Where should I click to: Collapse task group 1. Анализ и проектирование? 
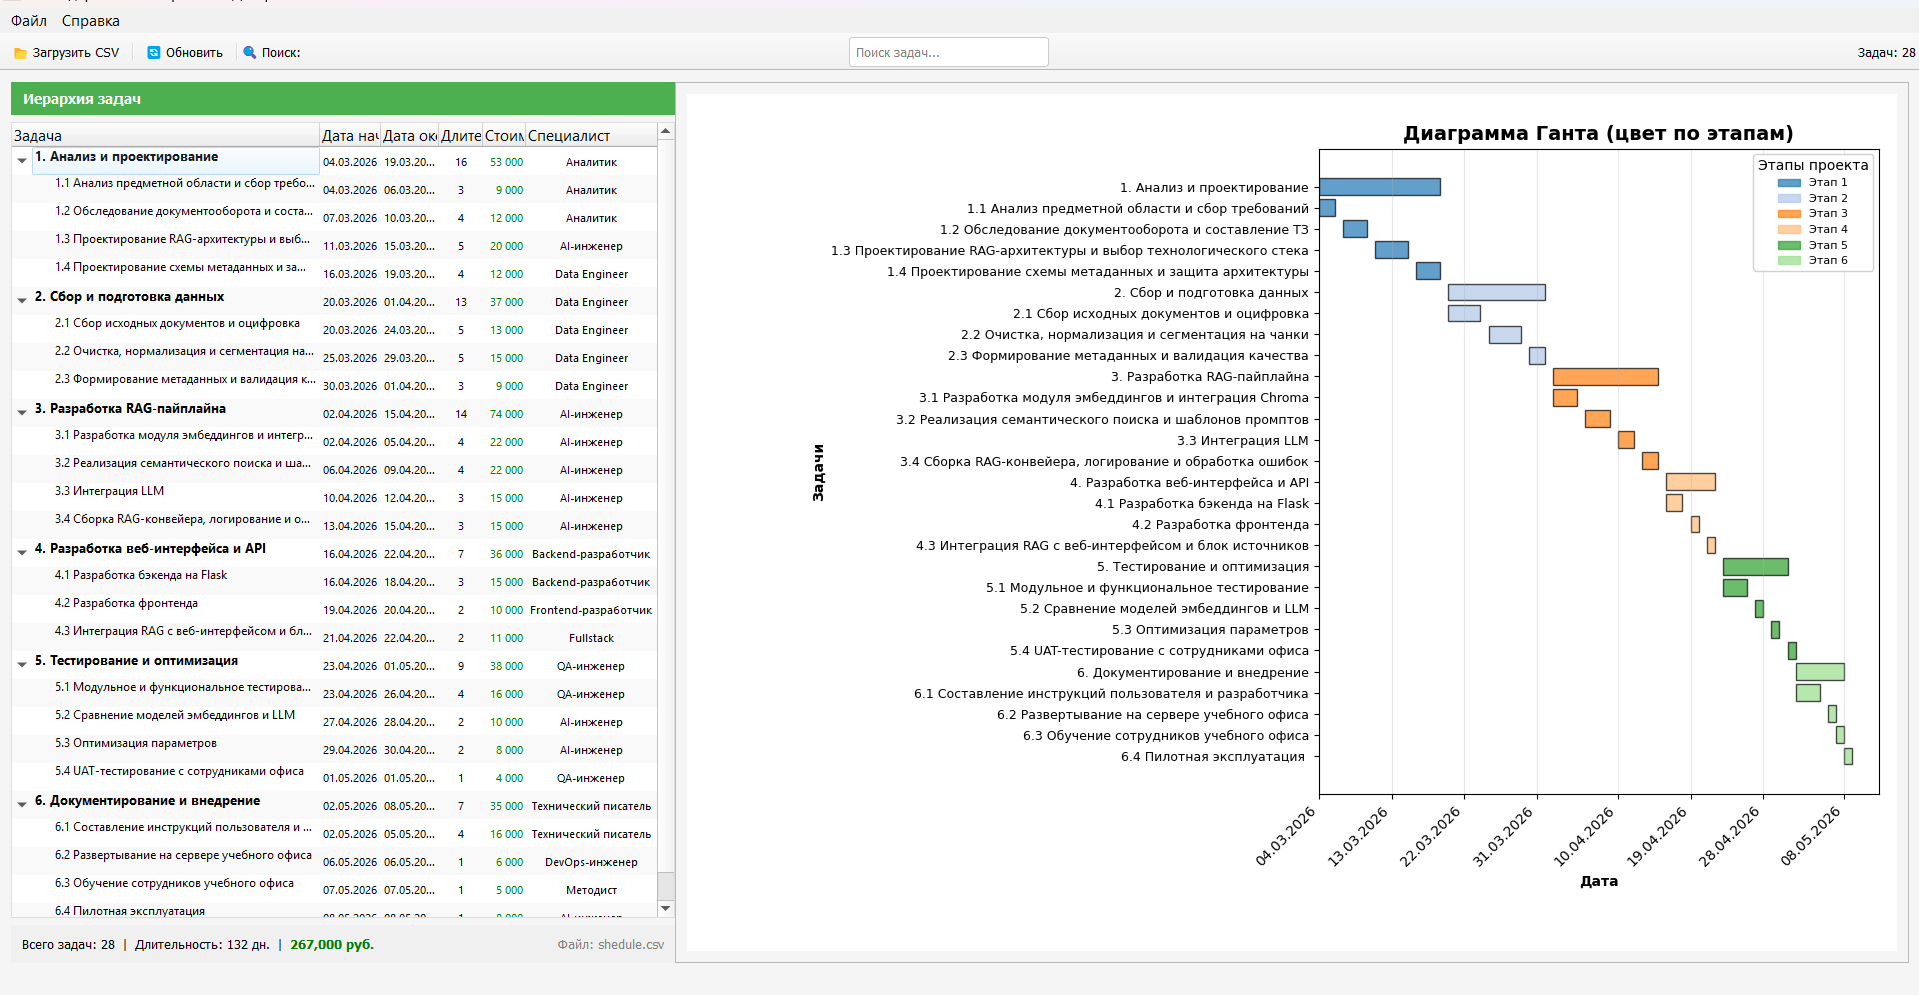[22, 160]
